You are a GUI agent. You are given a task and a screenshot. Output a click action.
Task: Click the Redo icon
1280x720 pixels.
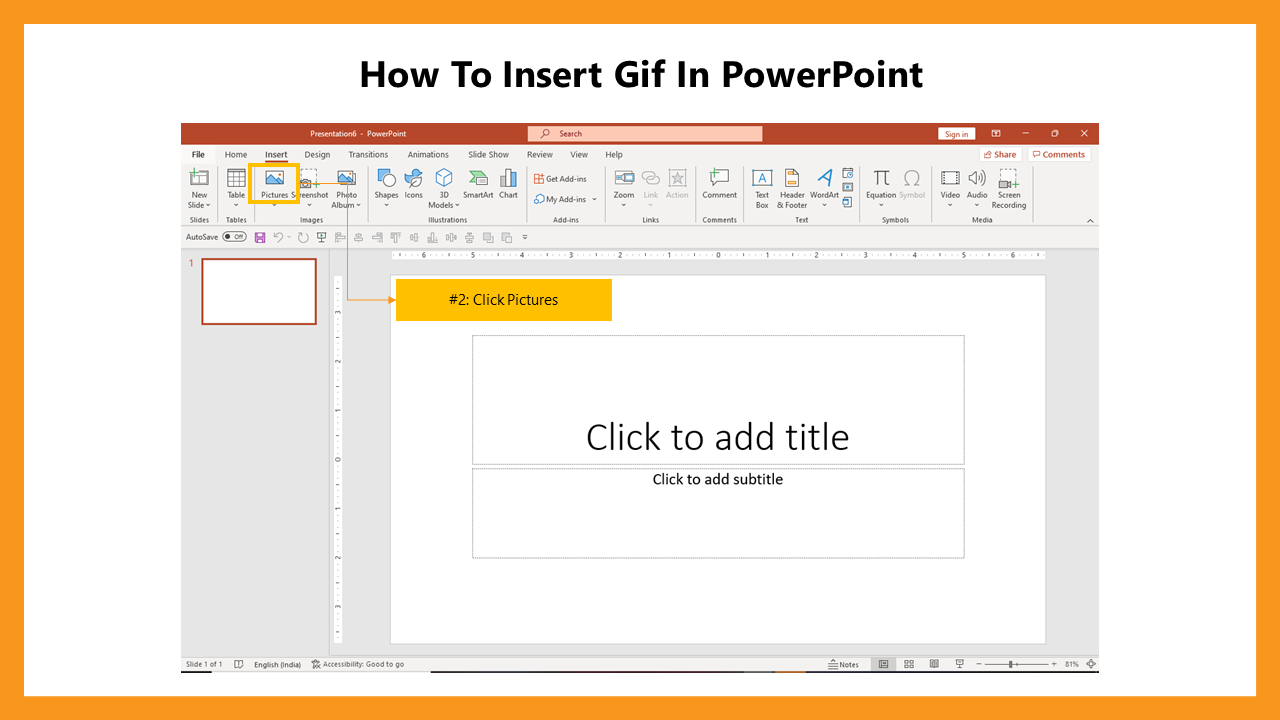(x=303, y=237)
